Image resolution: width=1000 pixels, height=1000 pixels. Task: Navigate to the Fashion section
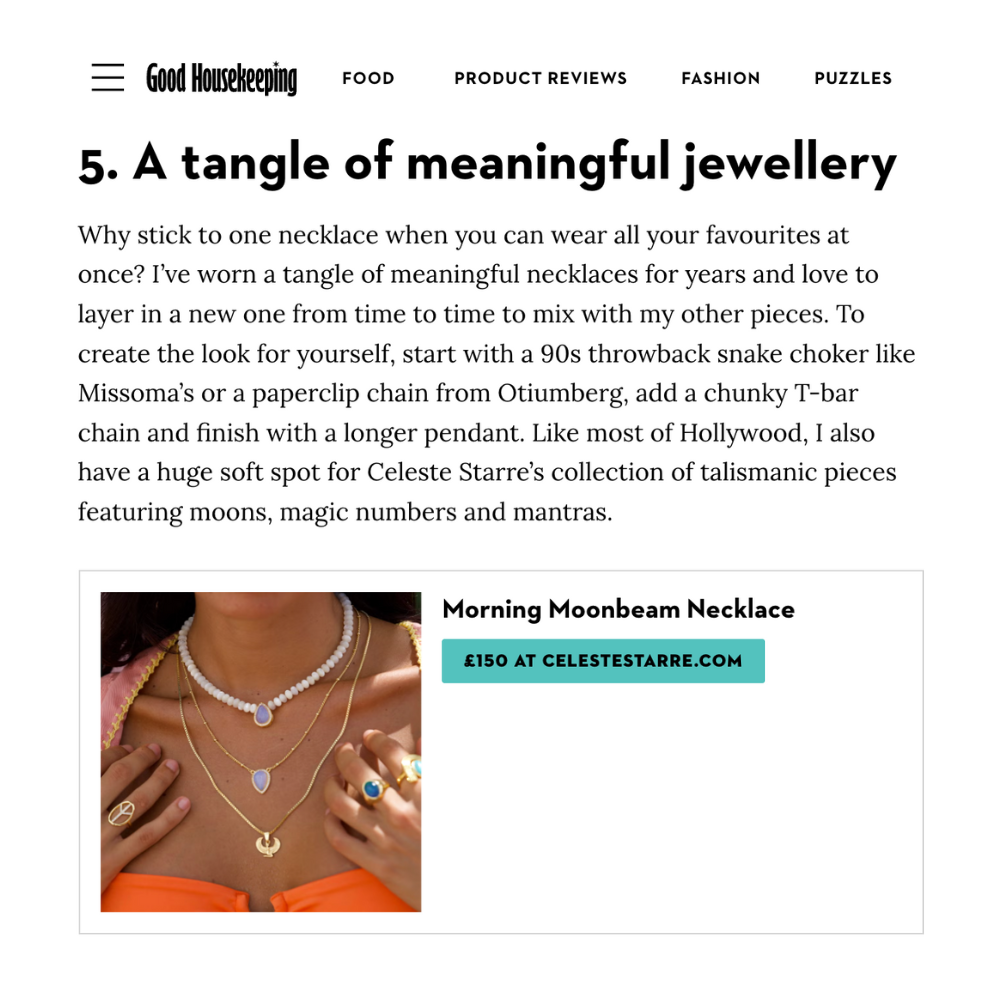pos(720,78)
